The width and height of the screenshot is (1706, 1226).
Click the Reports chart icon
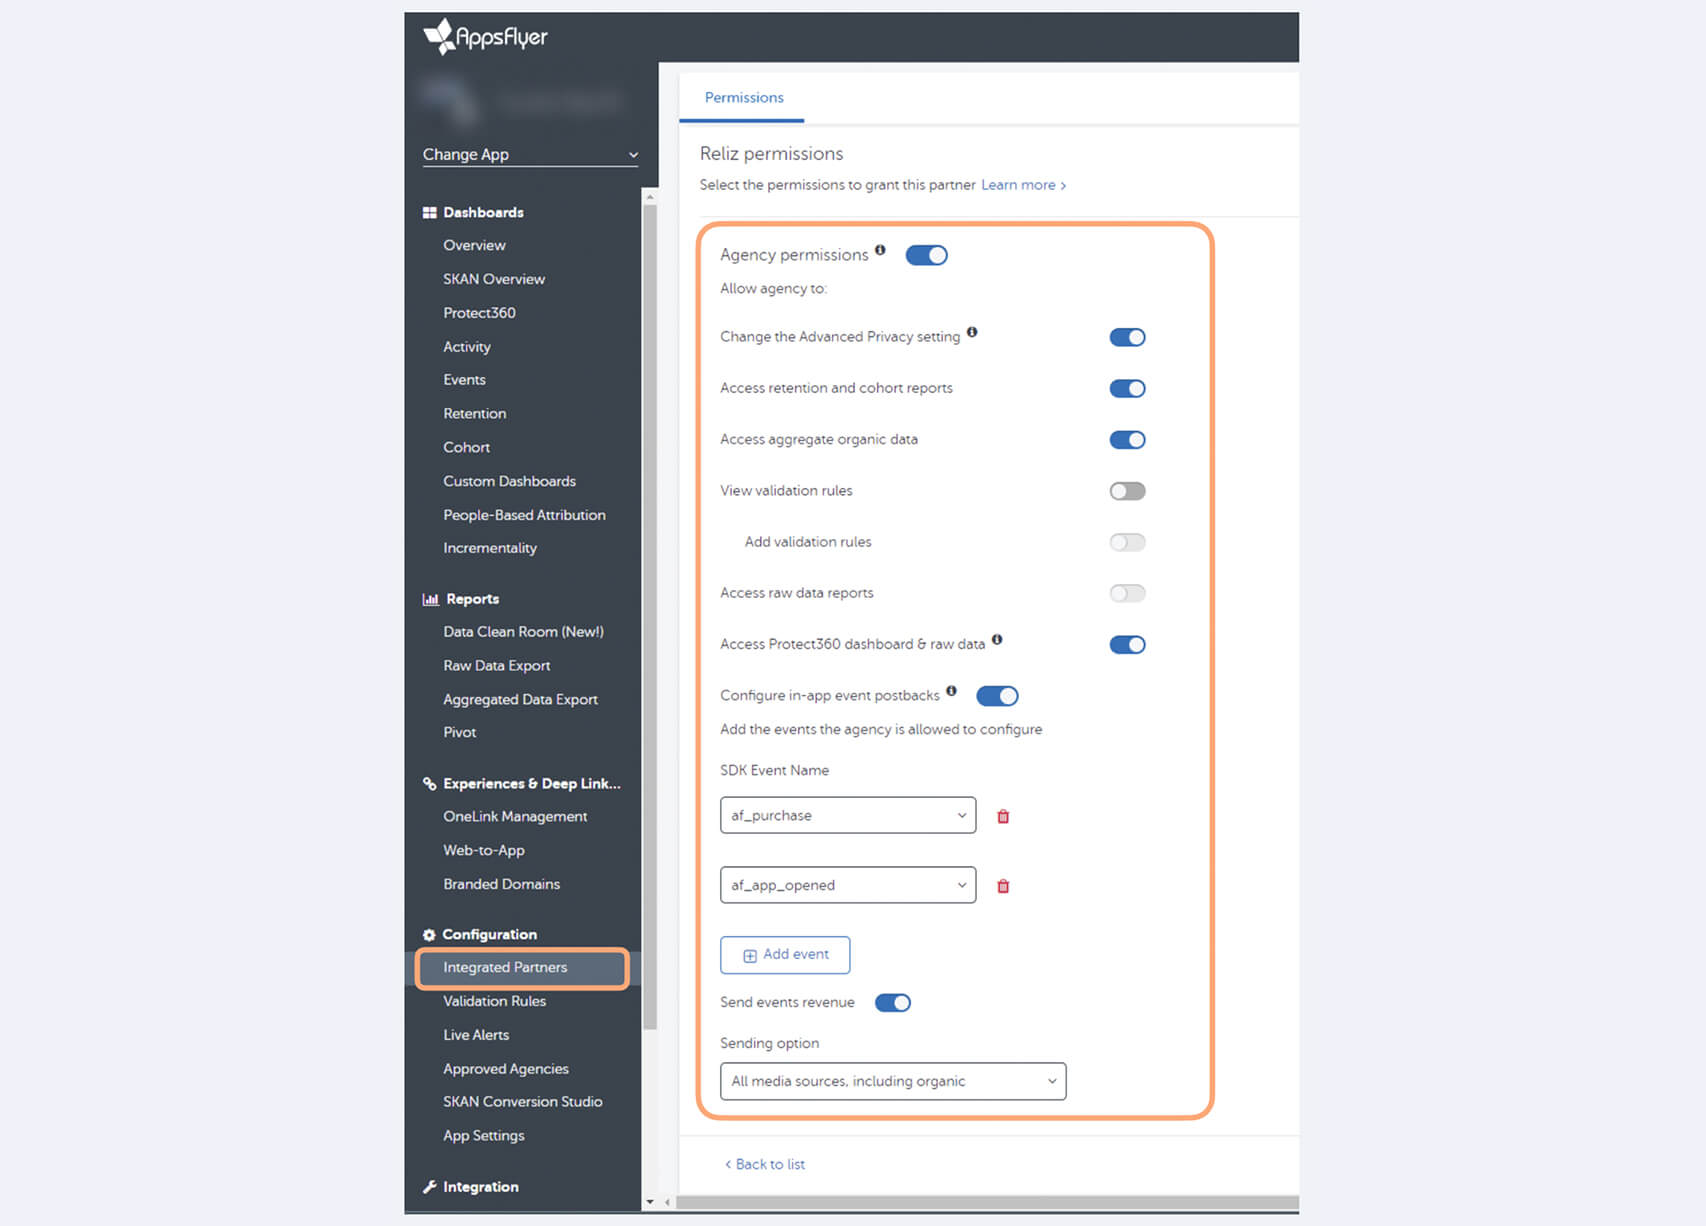[431, 599]
